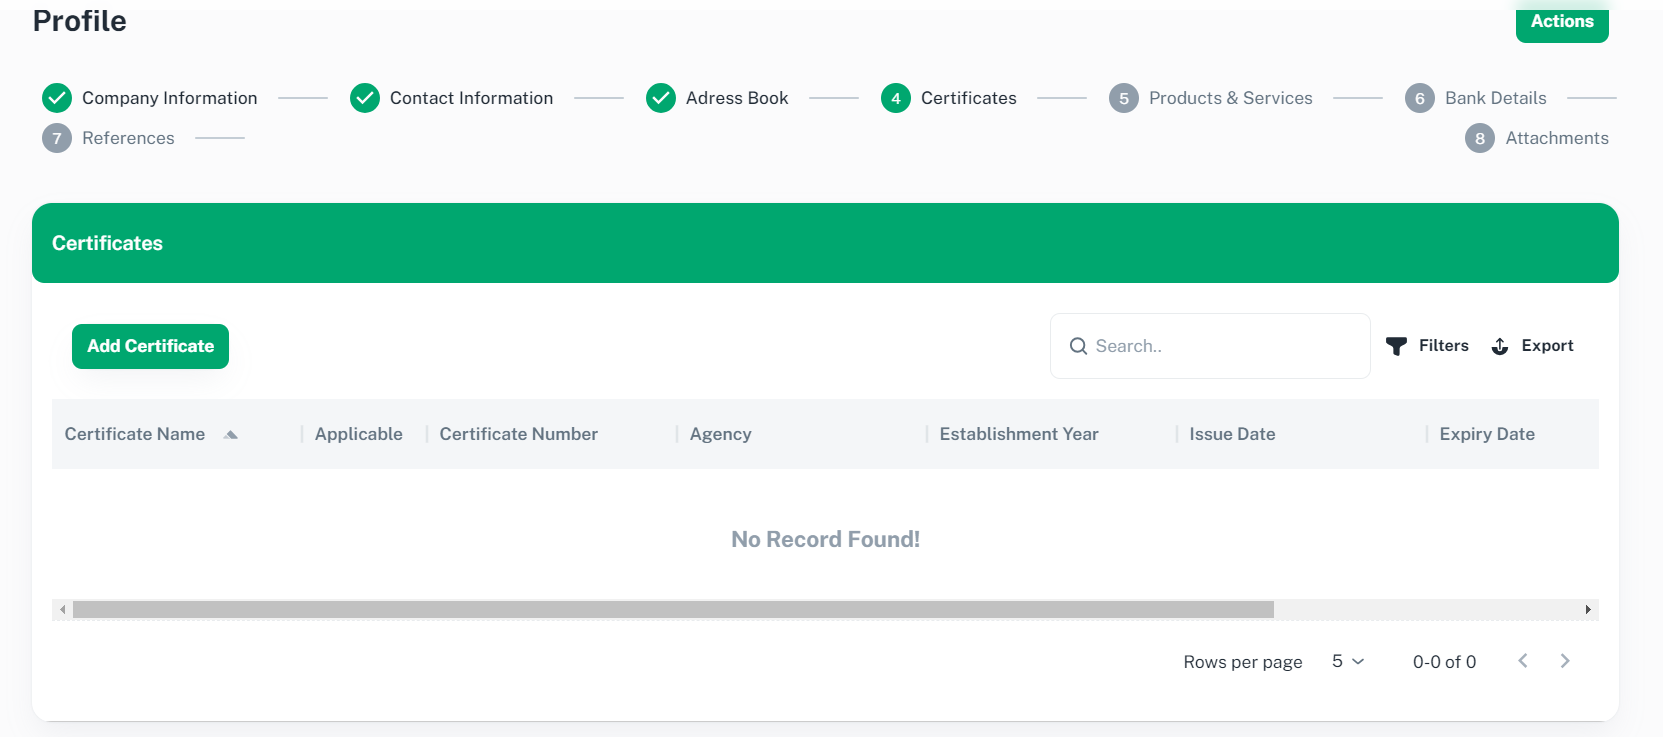Click the Adress Book checkmark step icon
This screenshot has height=737, width=1663.
(x=661, y=98)
